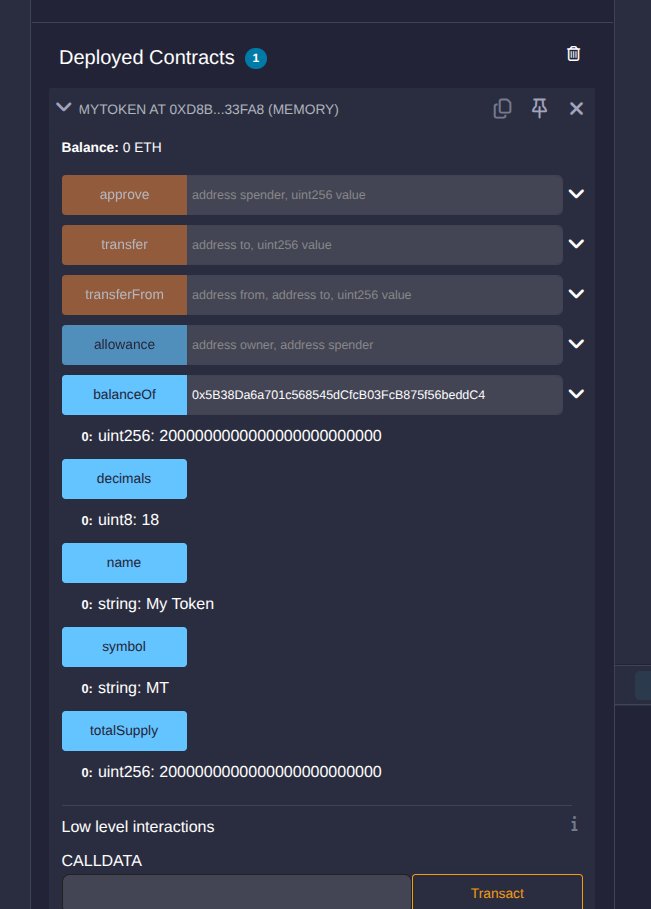Focus the approve spender and value input

pos(374,195)
